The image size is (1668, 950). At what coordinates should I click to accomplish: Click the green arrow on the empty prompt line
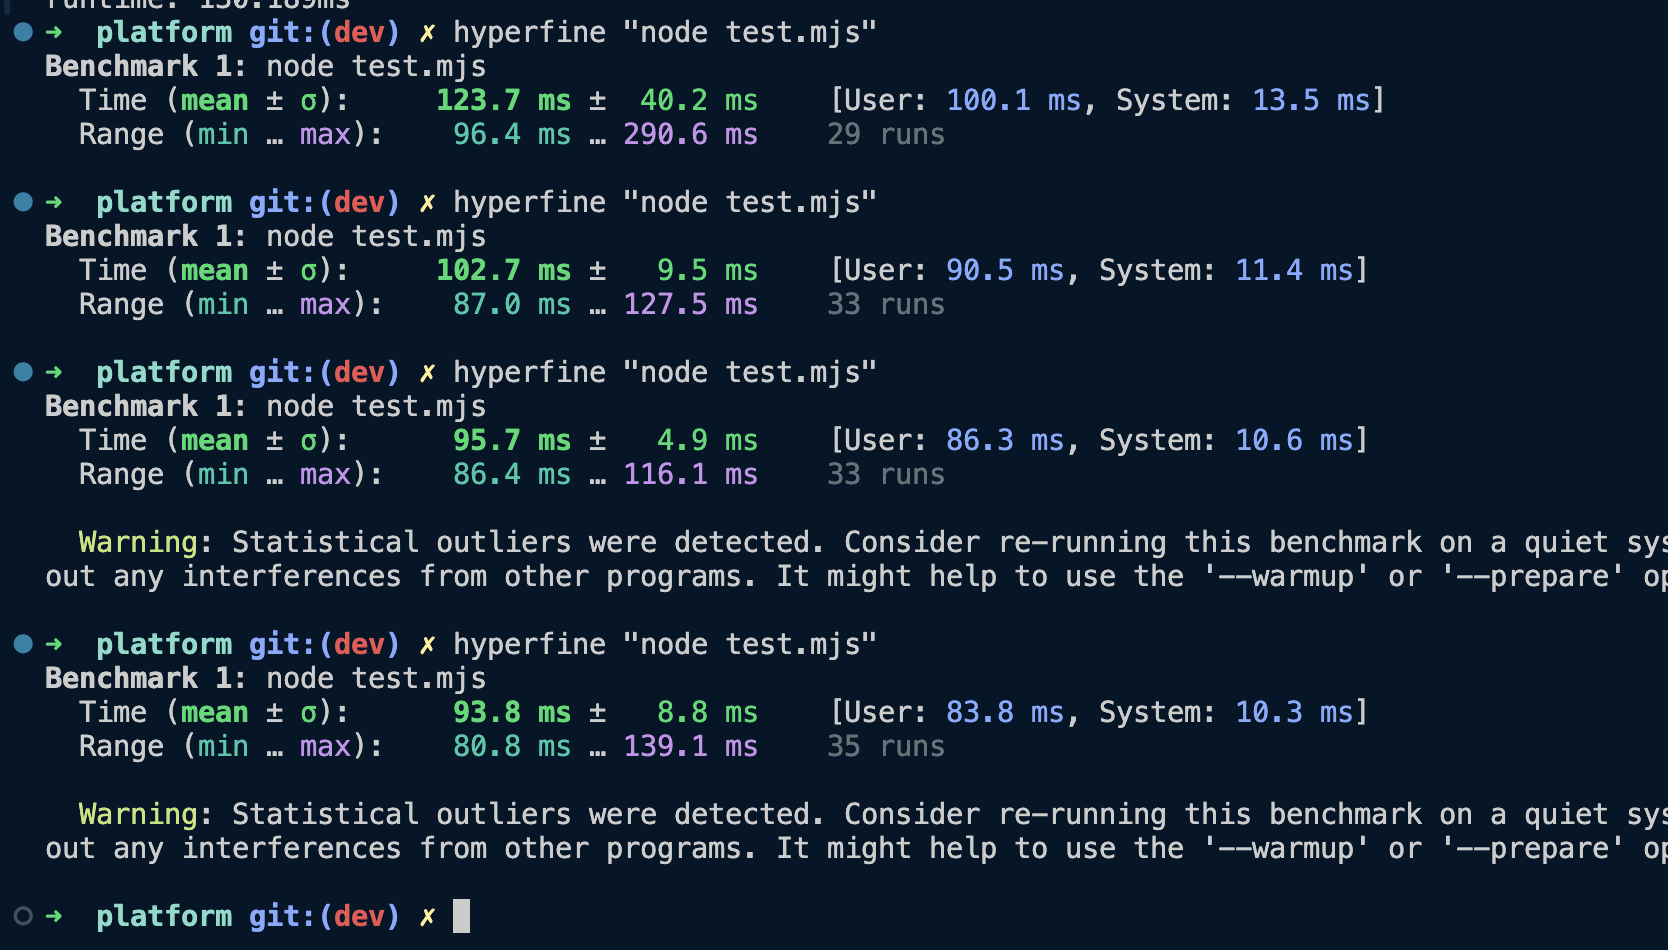coord(54,916)
